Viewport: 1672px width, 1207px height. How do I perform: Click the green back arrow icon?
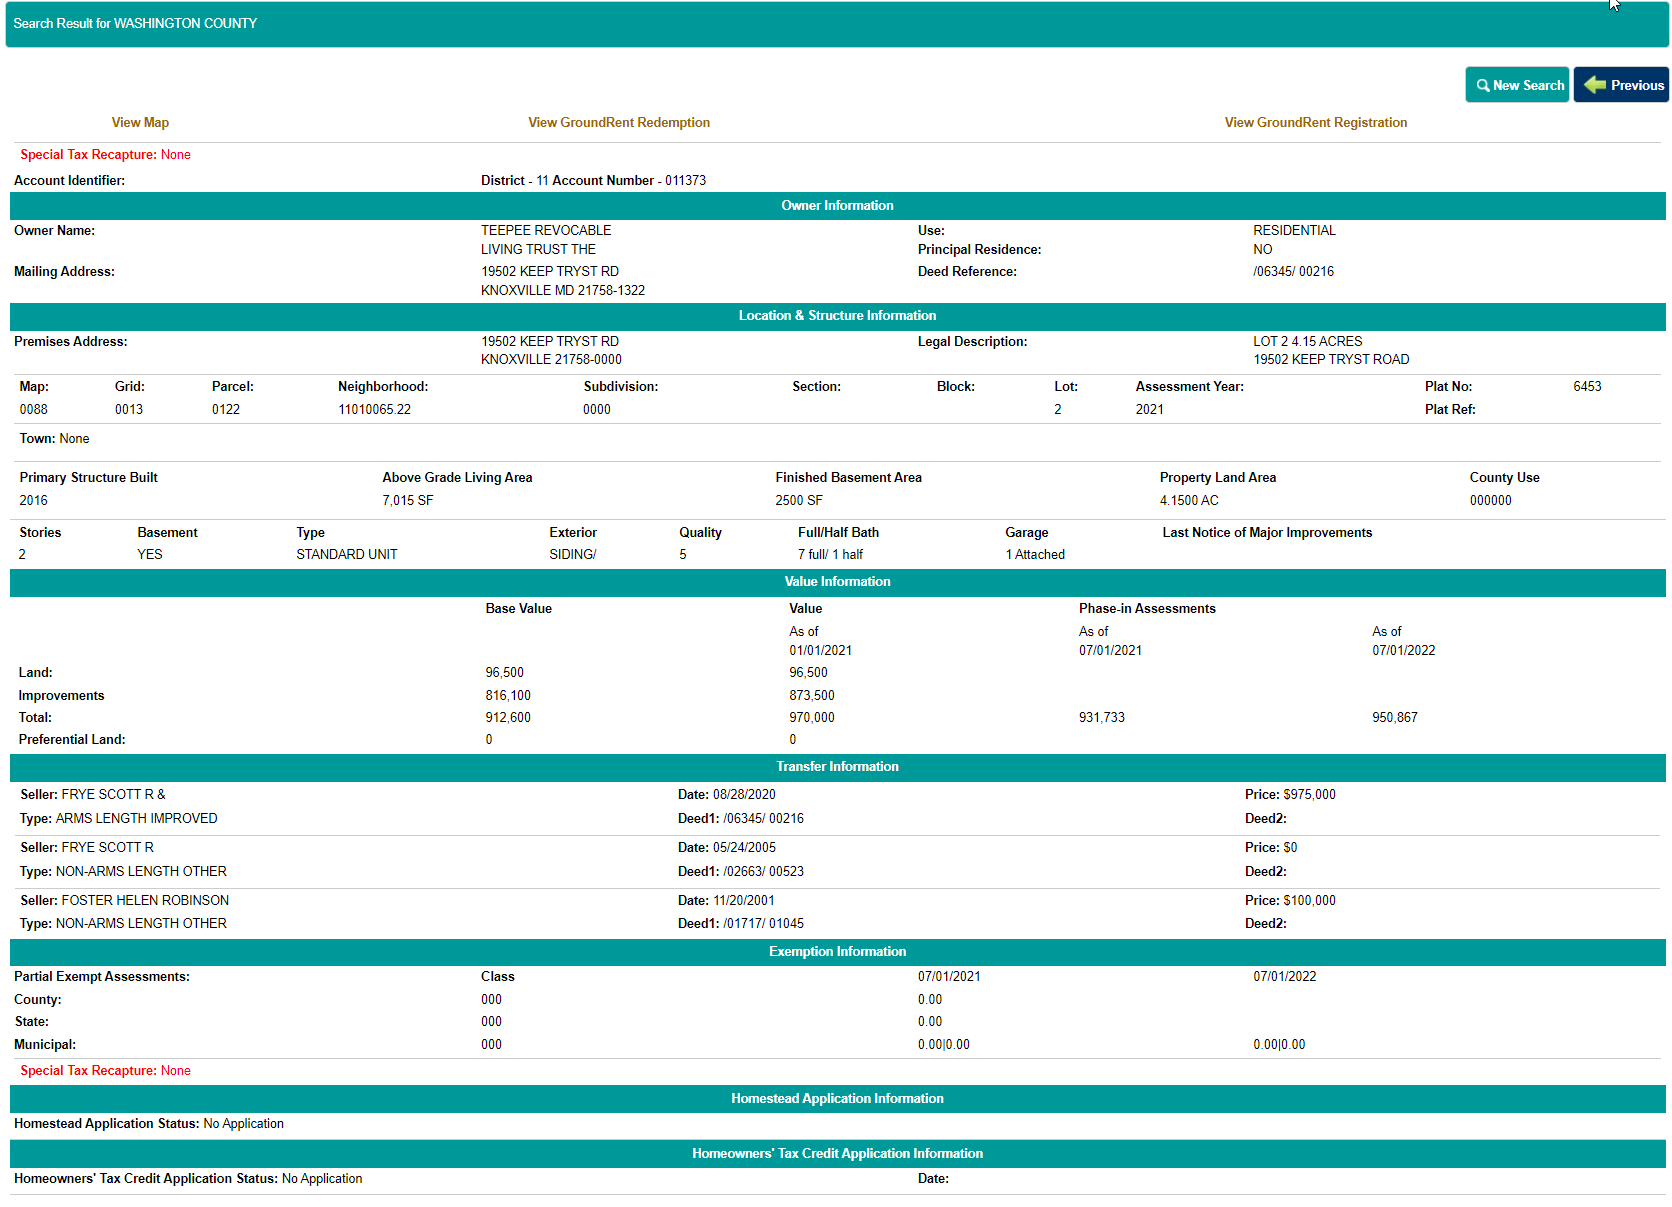click(1595, 85)
